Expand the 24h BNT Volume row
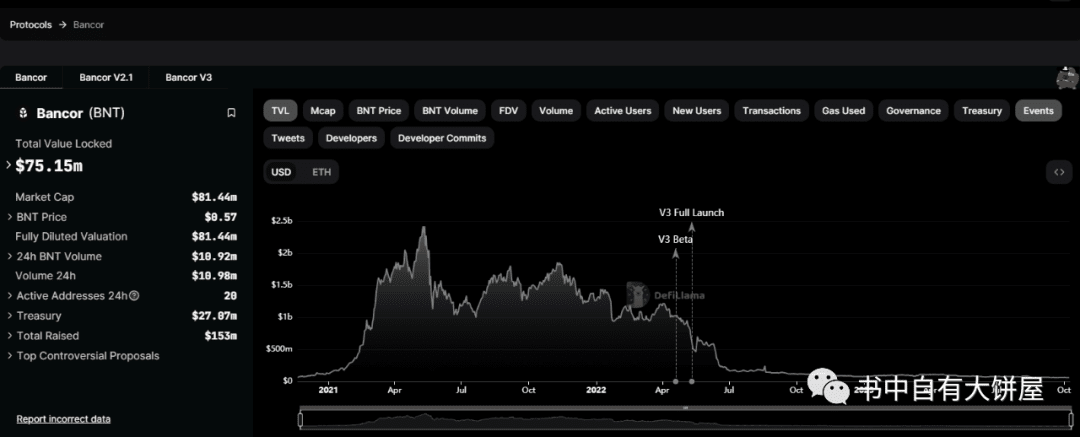Screen dimensions: 1080x437 10,256
